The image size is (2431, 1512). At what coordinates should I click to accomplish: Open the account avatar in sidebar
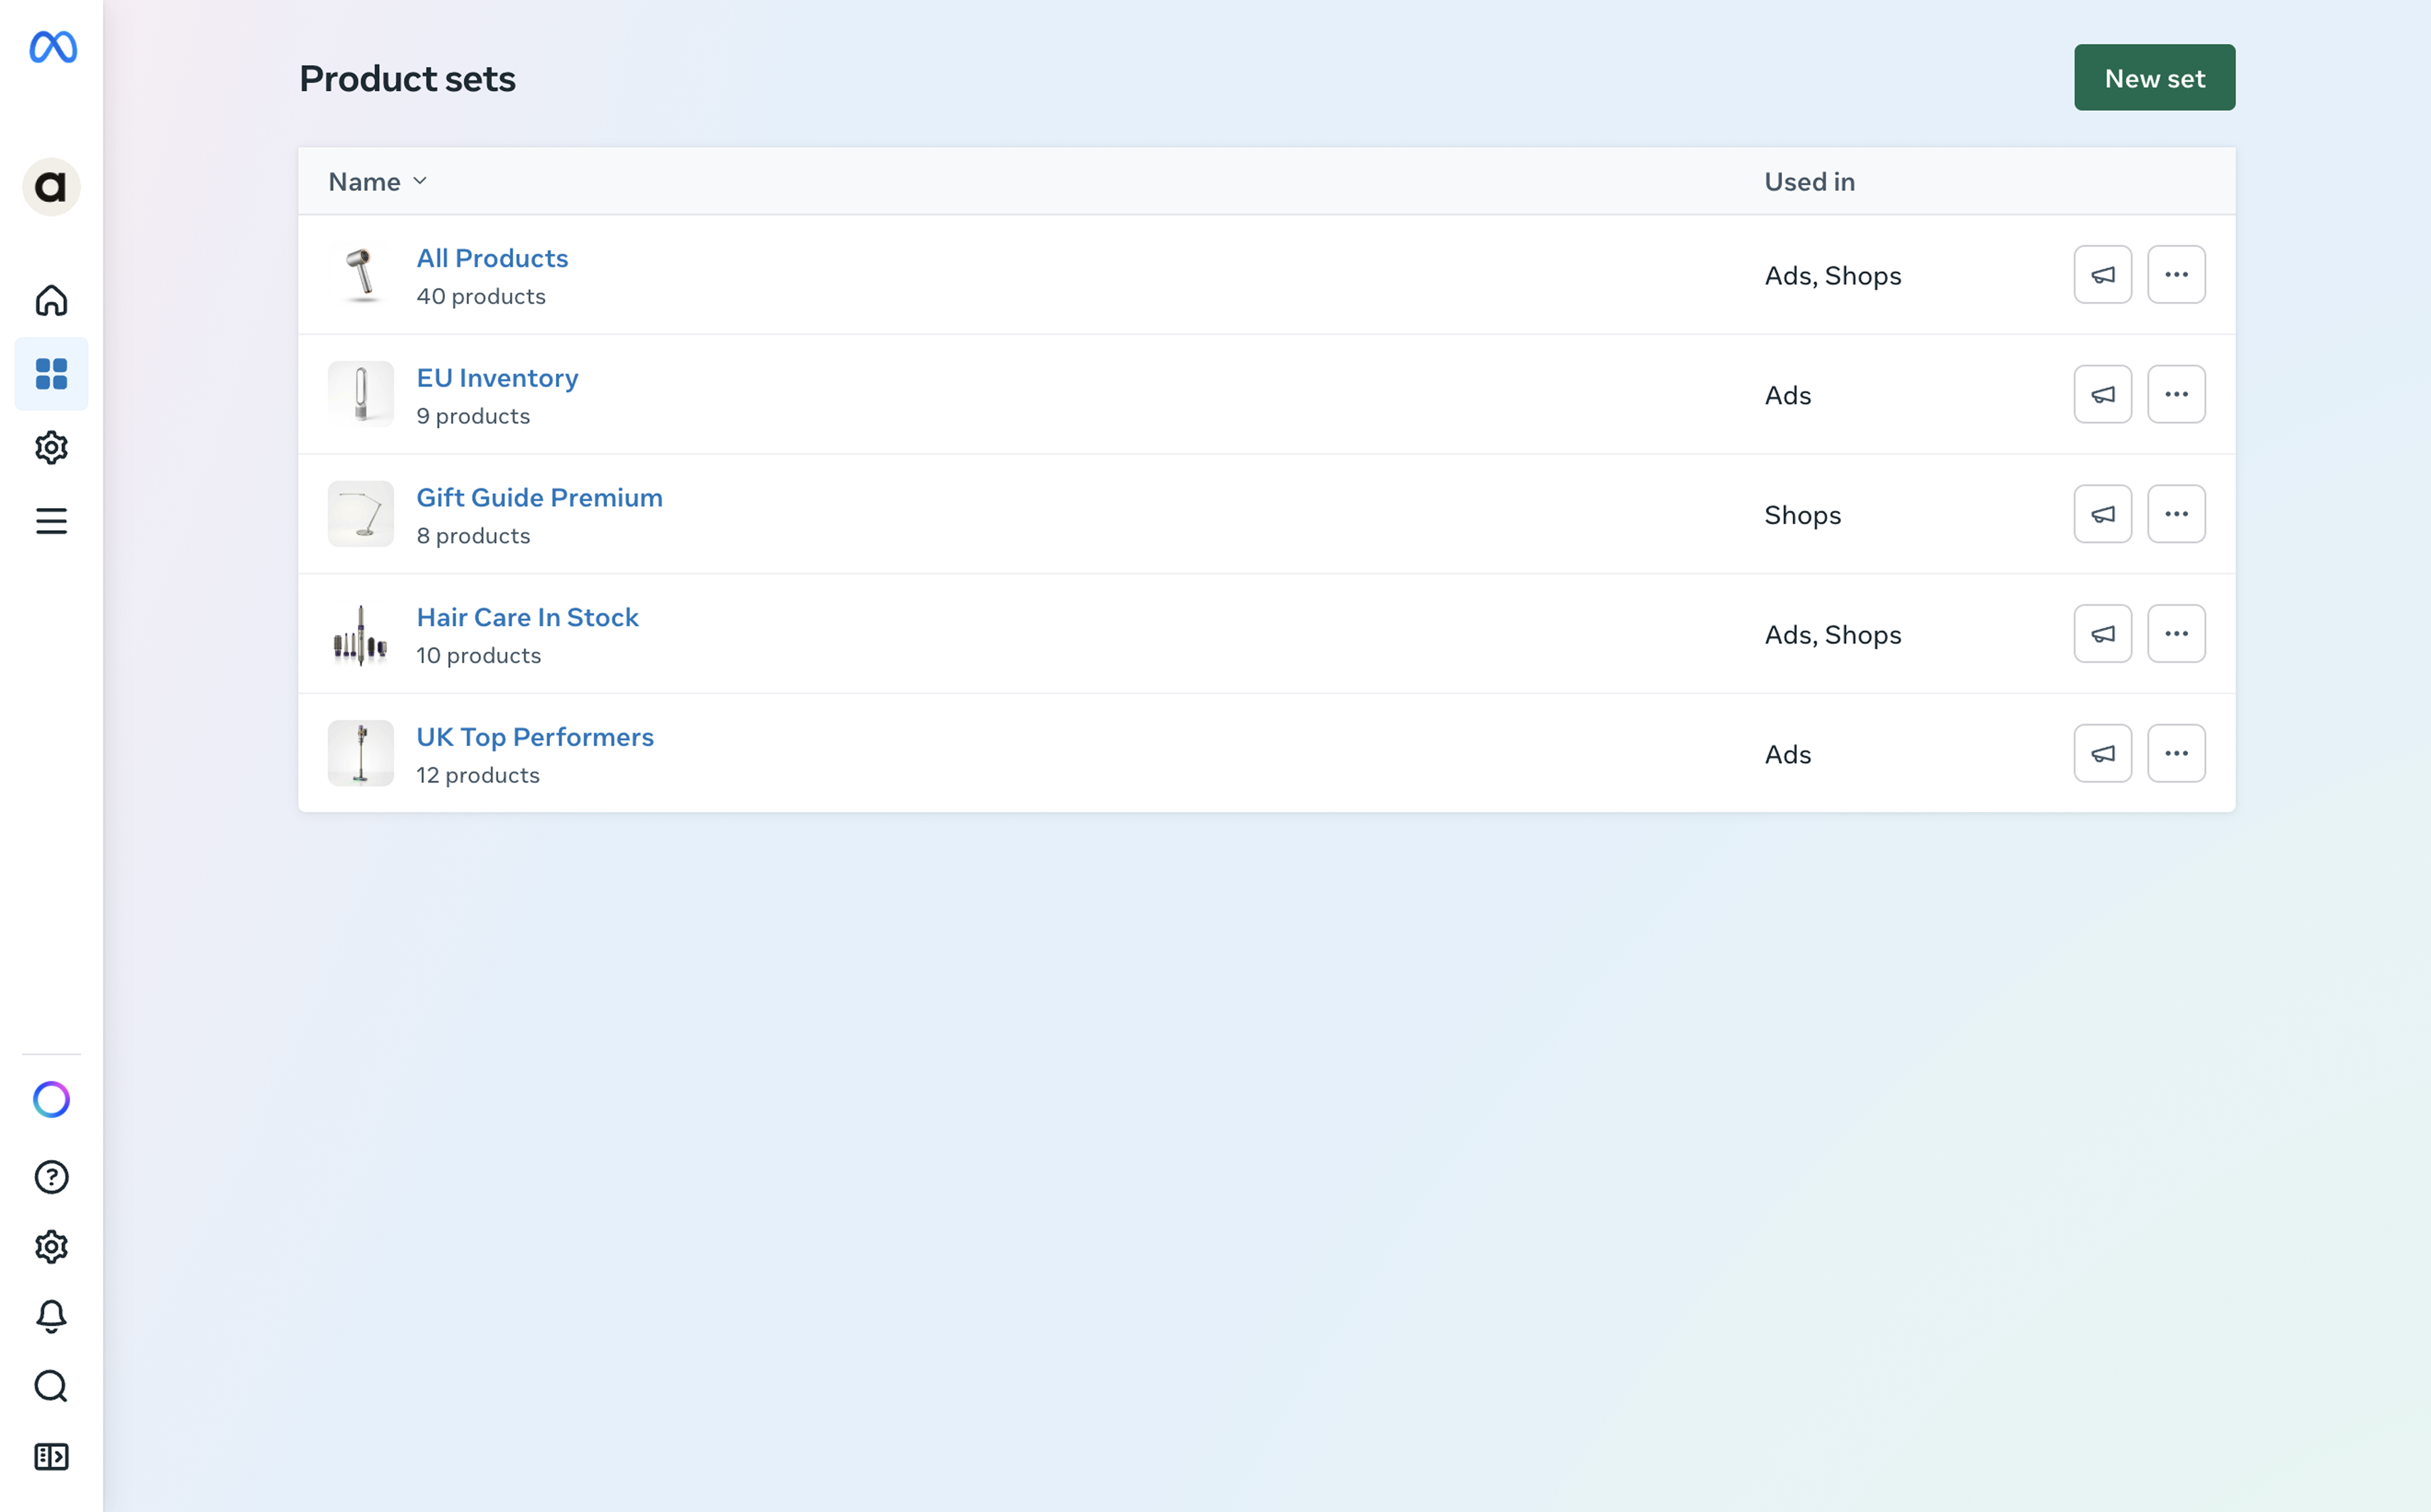51,186
